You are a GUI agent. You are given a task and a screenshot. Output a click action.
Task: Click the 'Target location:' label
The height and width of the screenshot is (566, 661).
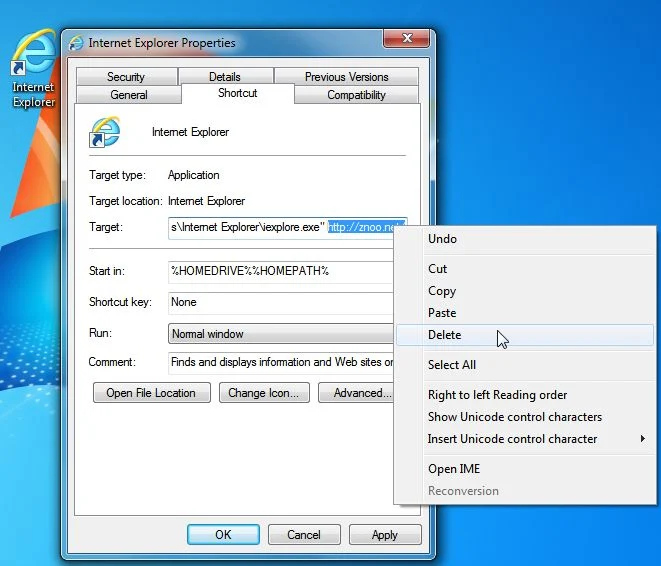125,201
